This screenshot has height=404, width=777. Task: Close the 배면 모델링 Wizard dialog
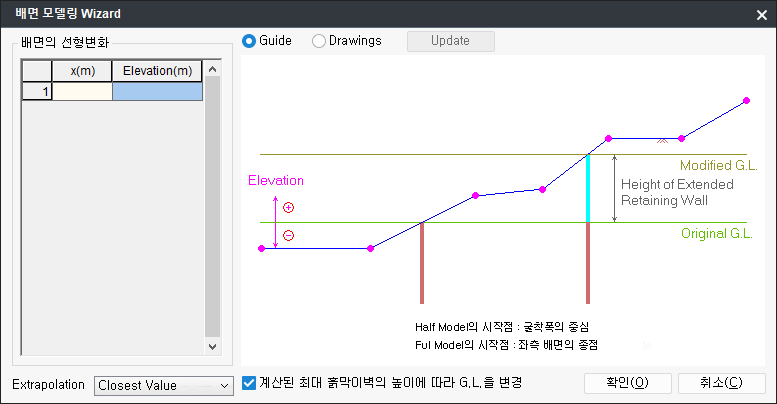(x=761, y=15)
